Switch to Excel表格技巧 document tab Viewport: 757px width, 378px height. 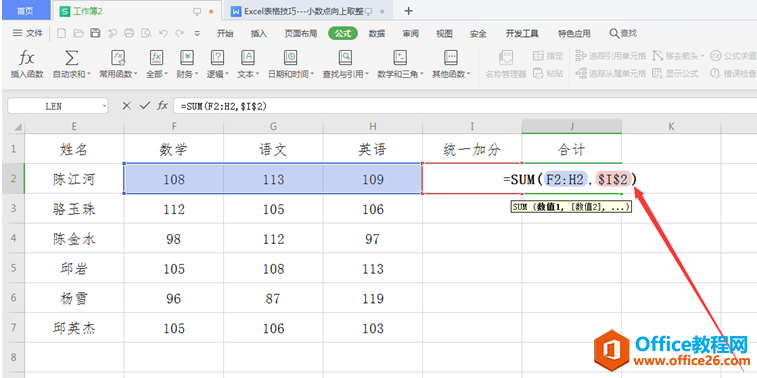308,11
